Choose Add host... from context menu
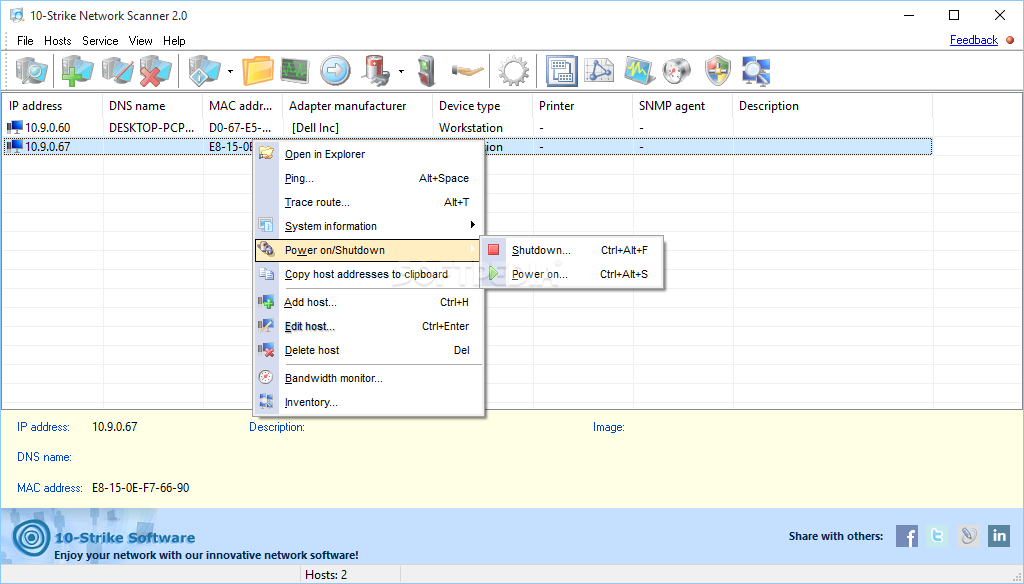1024x584 pixels. coord(369,302)
